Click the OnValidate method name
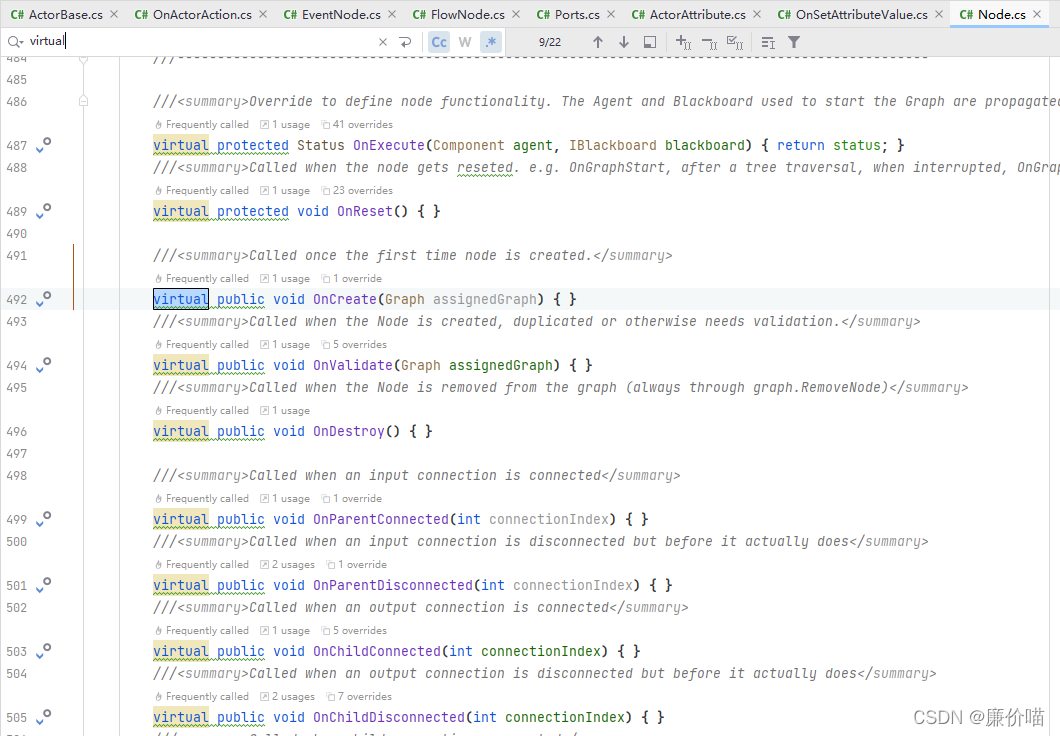Screen dimensions: 1060x736 click(x=353, y=366)
